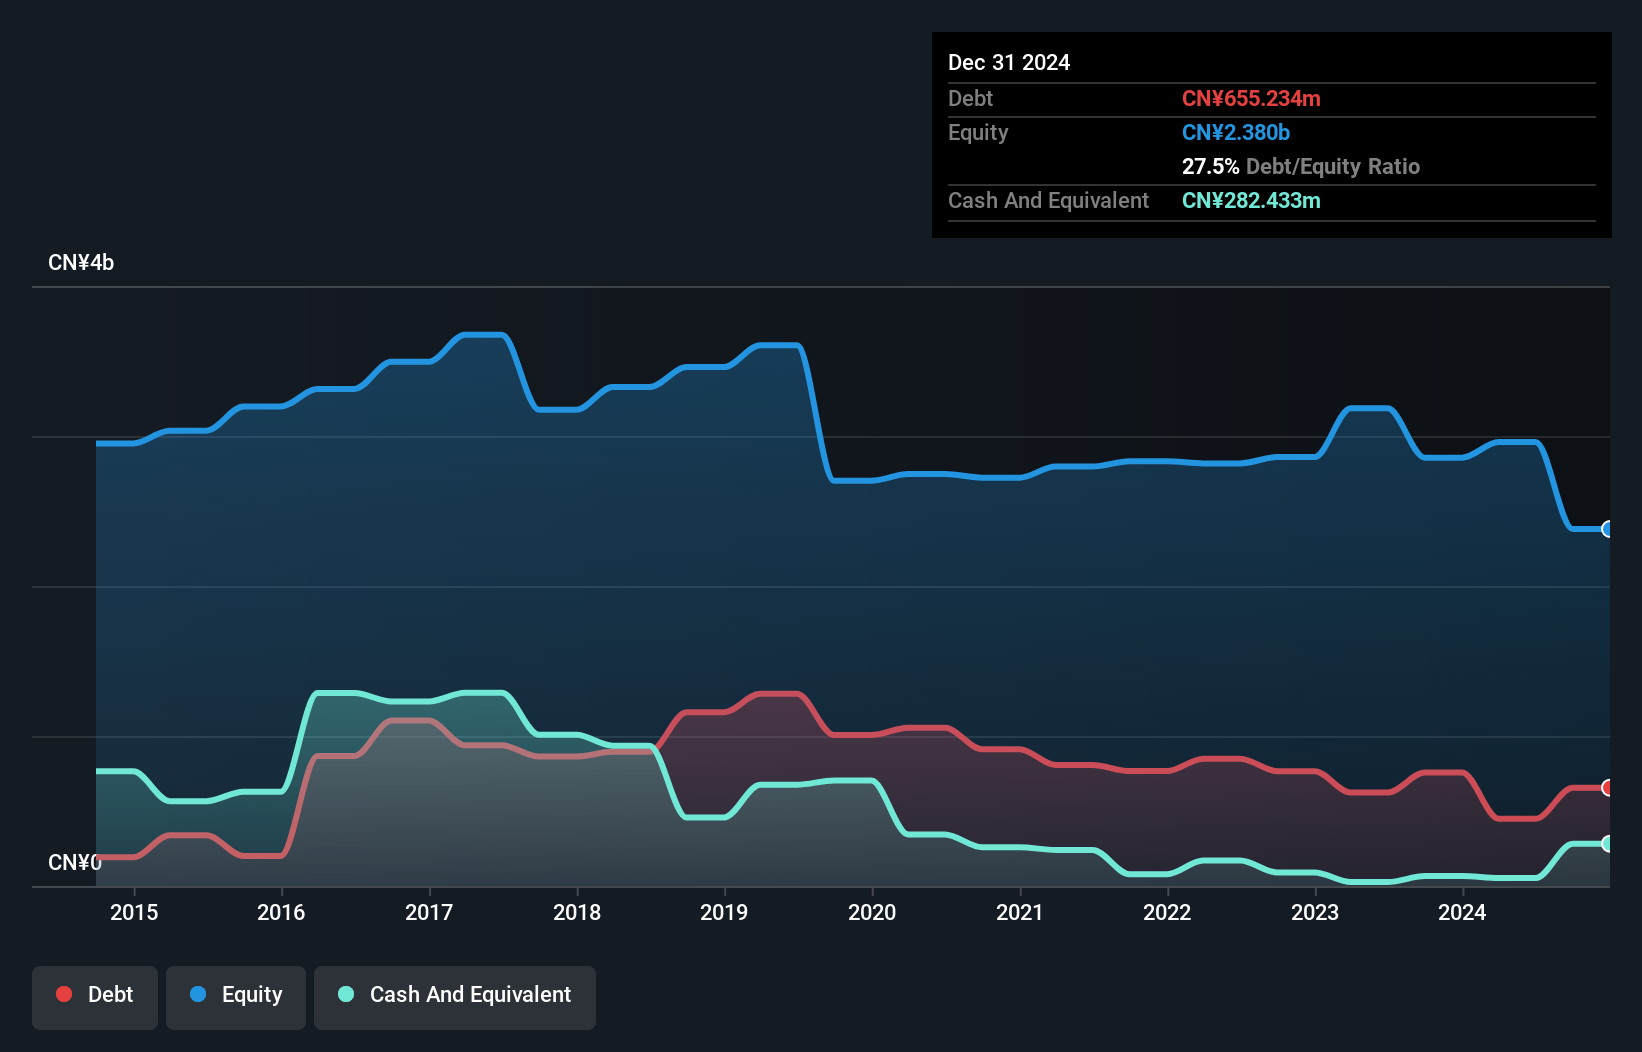1642x1052 pixels.
Task: Click the 27.5% Debt/Equity Ratio text
Action: [x=1301, y=166]
